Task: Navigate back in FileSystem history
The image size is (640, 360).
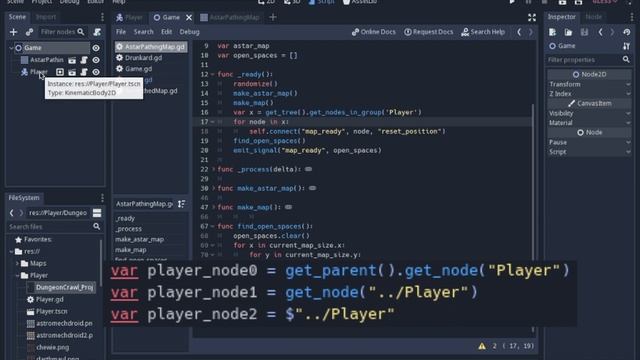Action: point(11,213)
